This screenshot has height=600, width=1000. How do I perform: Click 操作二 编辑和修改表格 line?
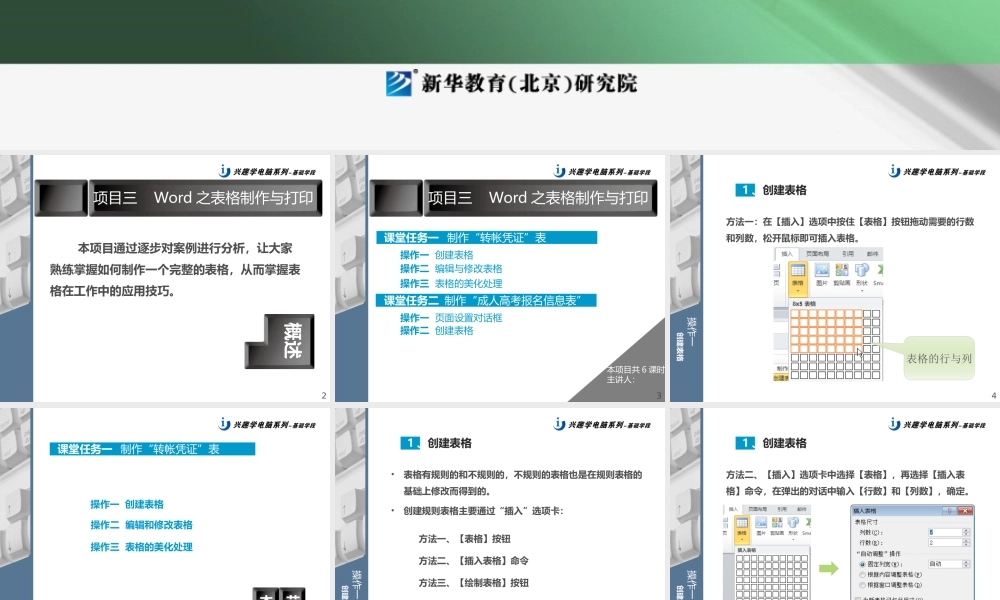click(x=141, y=525)
